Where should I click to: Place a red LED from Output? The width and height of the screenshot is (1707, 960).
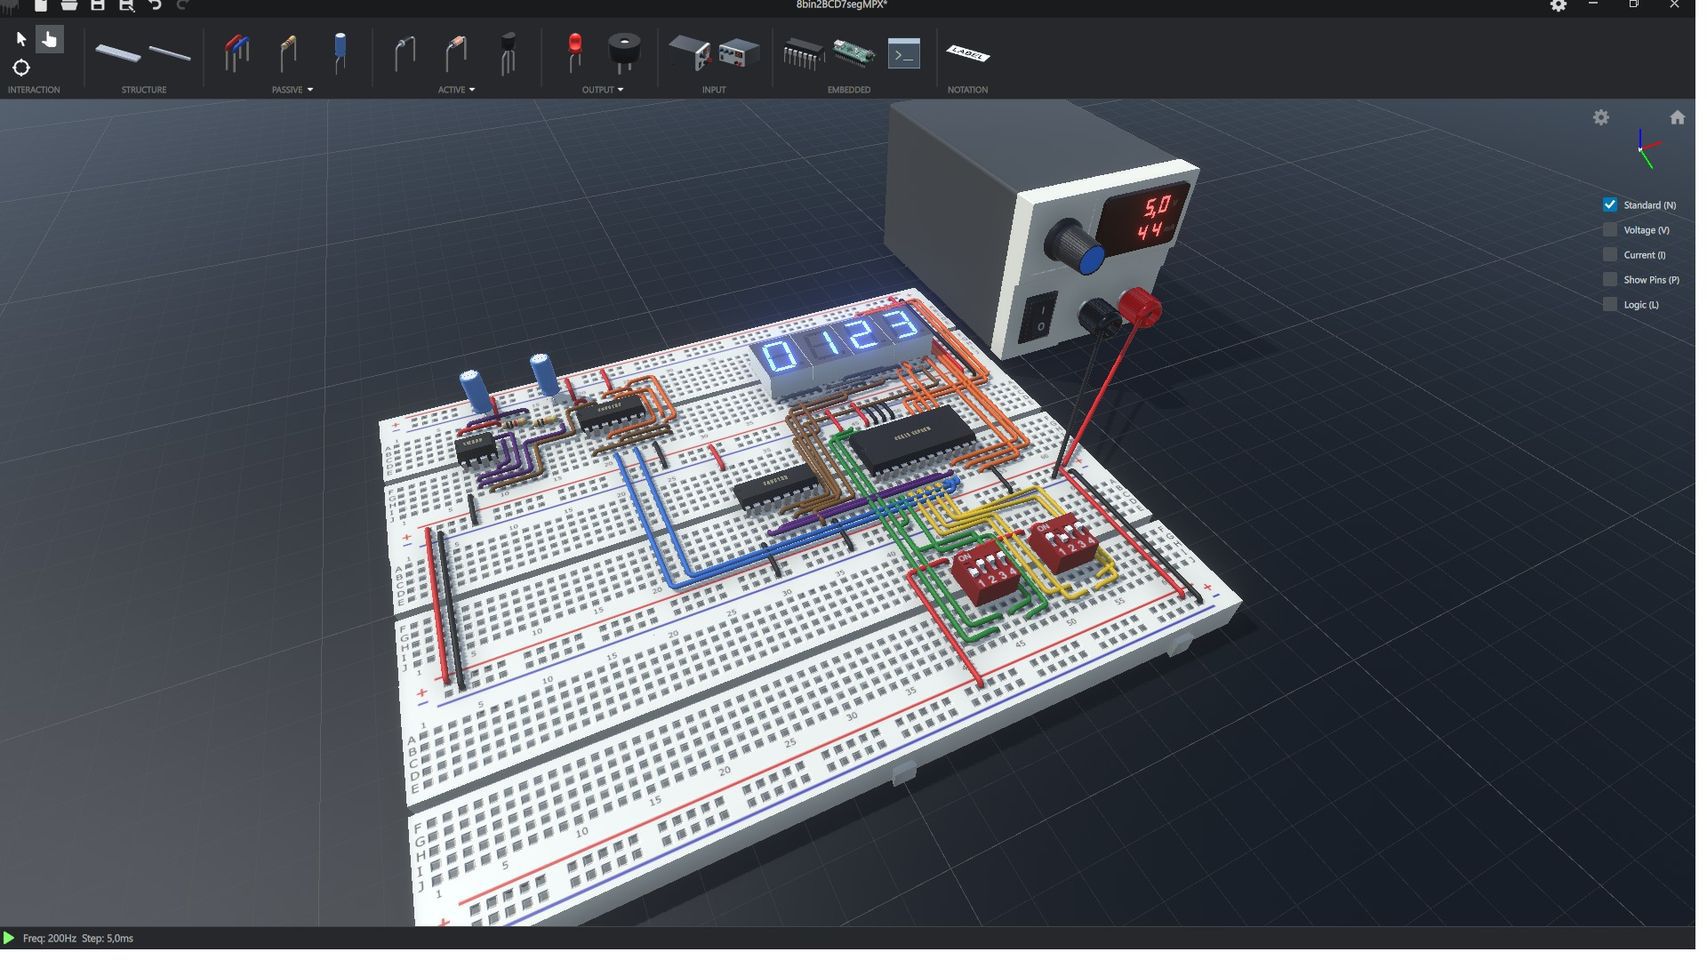pos(575,52)
